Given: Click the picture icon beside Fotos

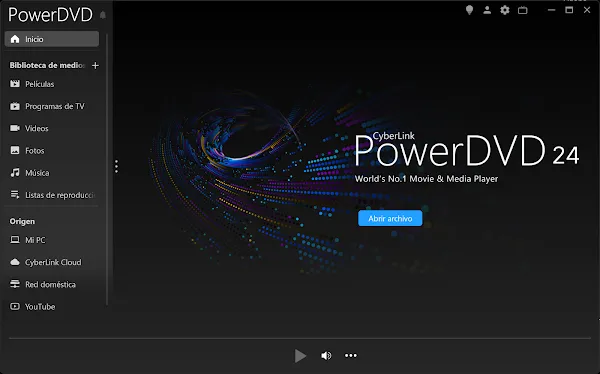Looking at the screenshot, I should [x=15, y=150].
